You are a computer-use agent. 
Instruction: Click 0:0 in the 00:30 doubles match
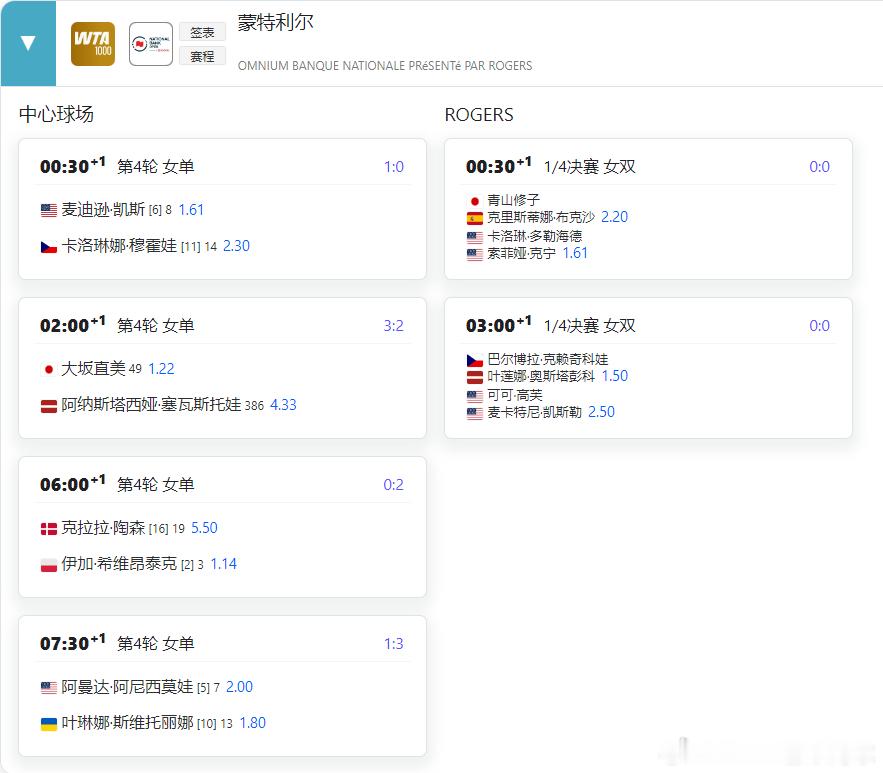pos(819,167)
